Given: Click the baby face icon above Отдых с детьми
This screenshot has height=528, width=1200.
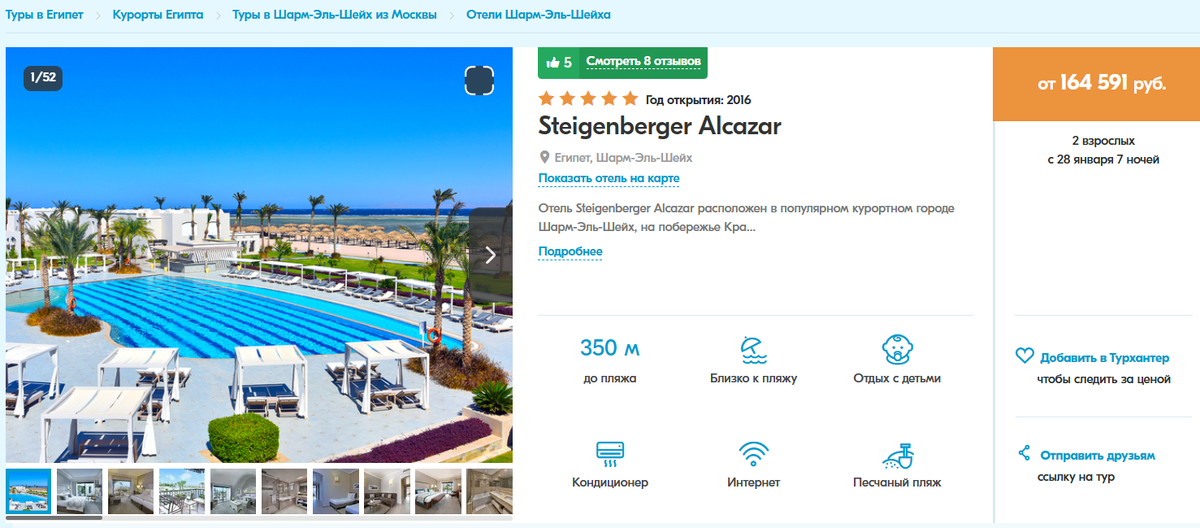Looking at the screenshot, I should click(x=897, y=350).
